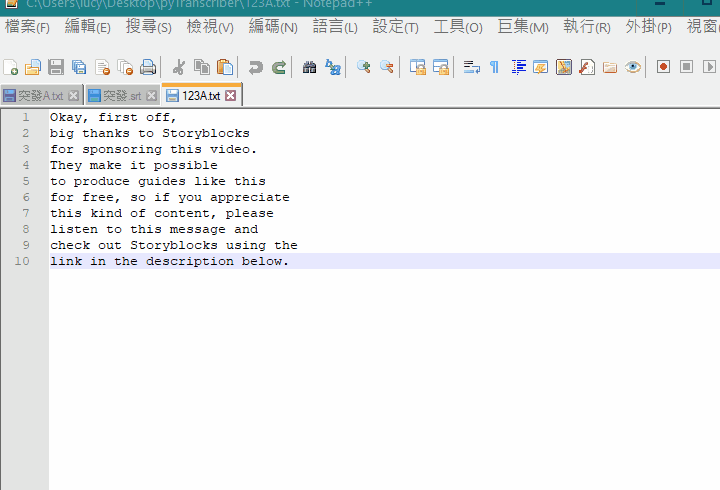720x490 pixels.
Task: Click the user-defined language icon
Action: [x=540, y=68]
